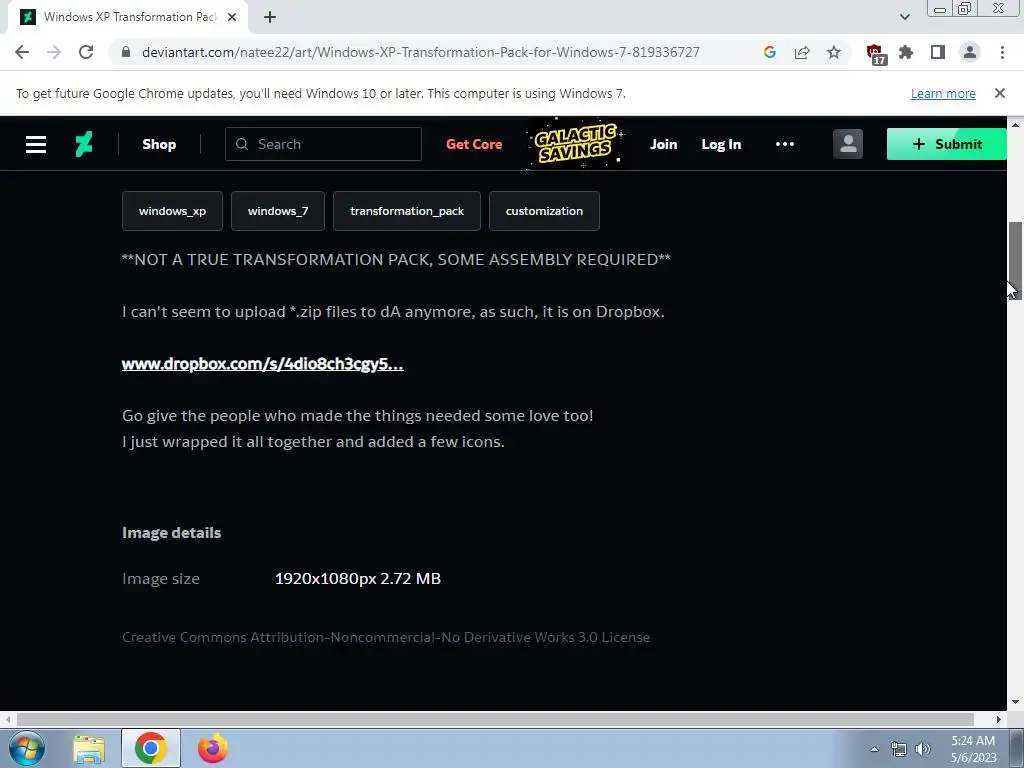Bookmark this page with the star icon

tap(834, 52)
